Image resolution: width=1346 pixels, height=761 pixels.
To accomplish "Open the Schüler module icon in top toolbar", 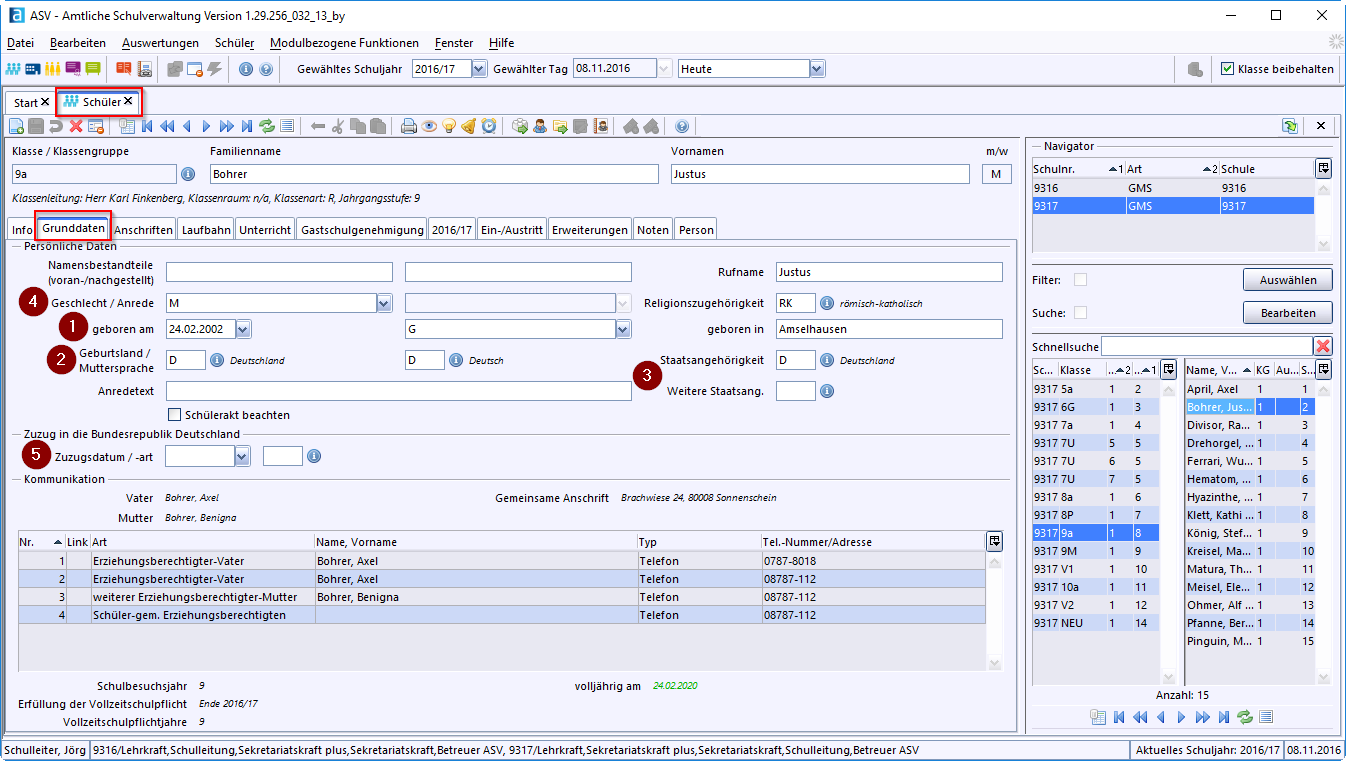I will pyautogui.click(x=13, y=69).
